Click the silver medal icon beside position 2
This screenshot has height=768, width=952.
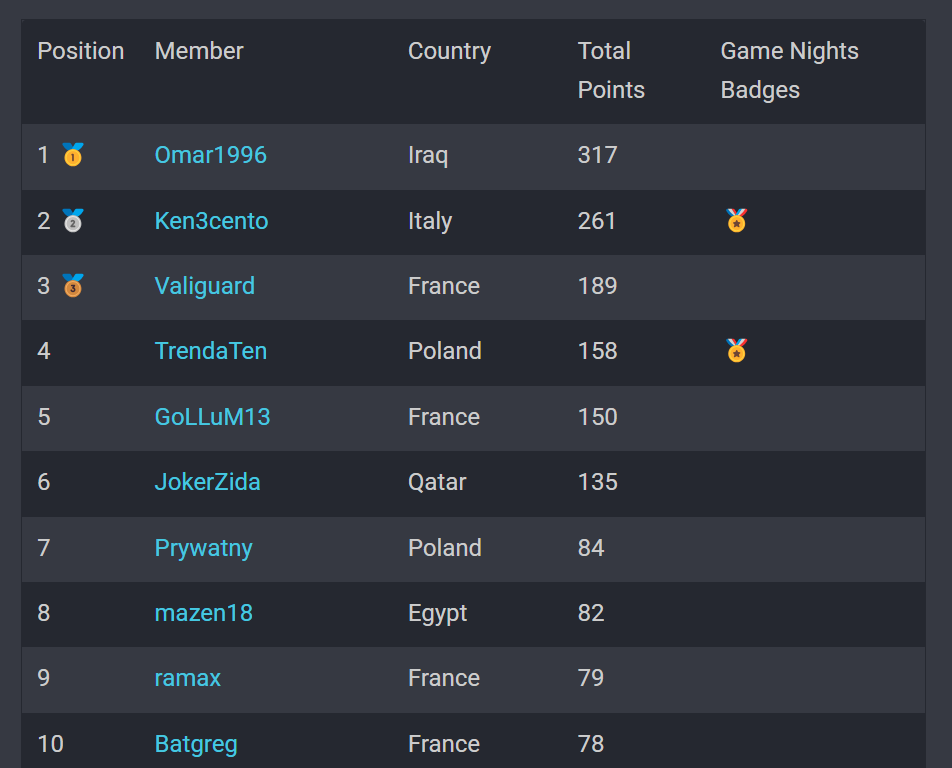point(73,220)
